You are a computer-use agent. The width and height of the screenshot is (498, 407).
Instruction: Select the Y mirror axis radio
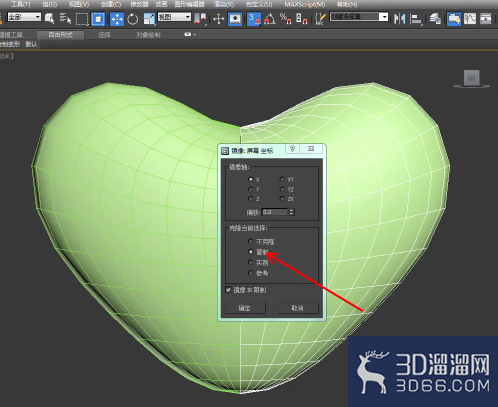click(250, 189)
